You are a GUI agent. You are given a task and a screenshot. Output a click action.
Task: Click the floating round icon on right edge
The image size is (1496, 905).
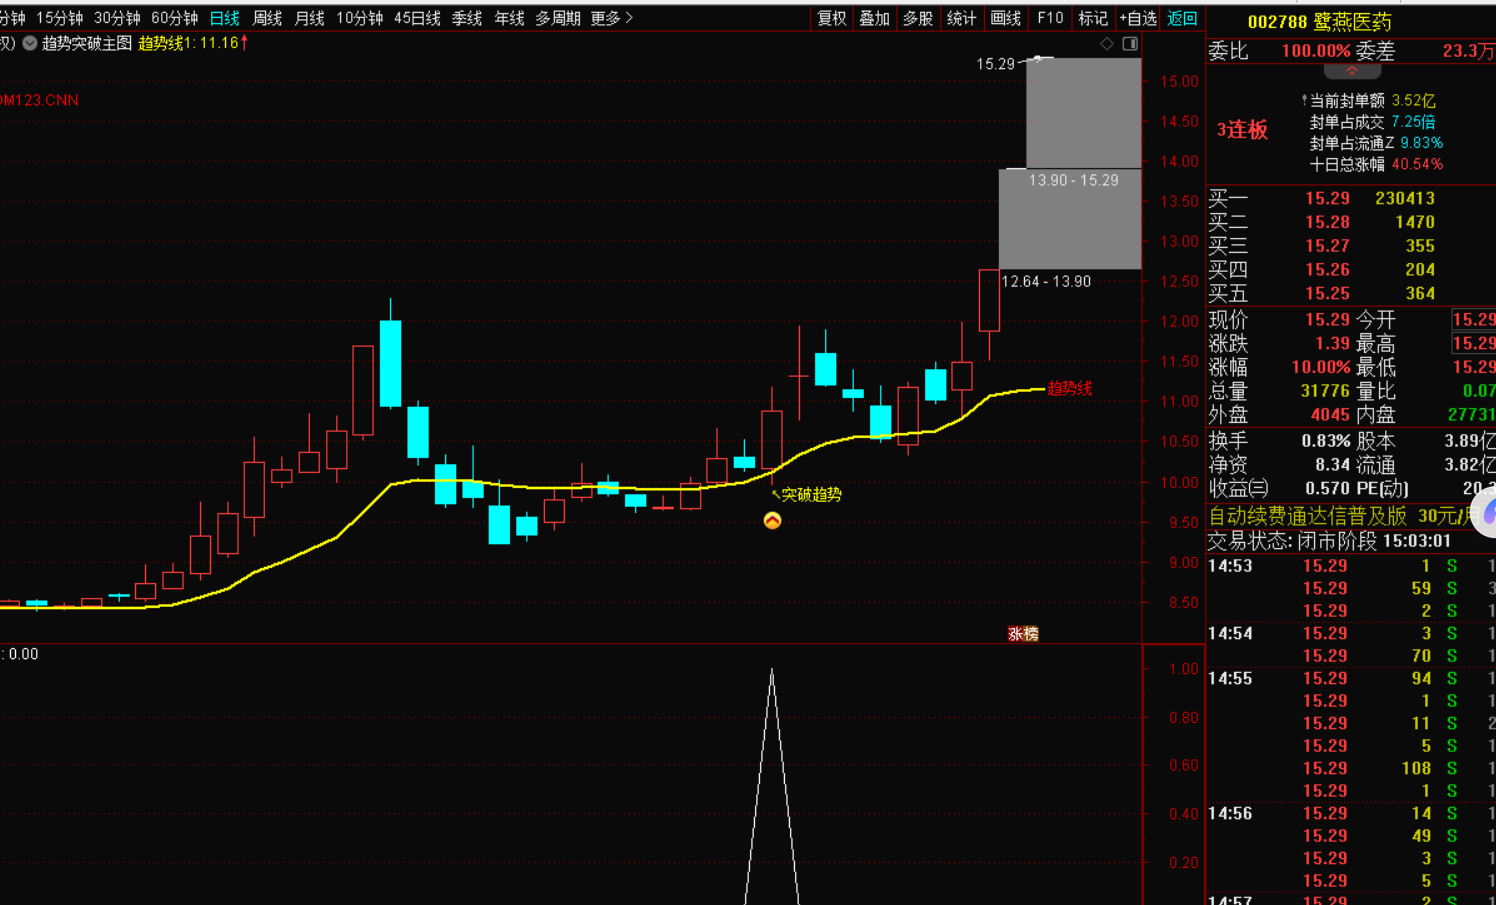[1487, 514]
